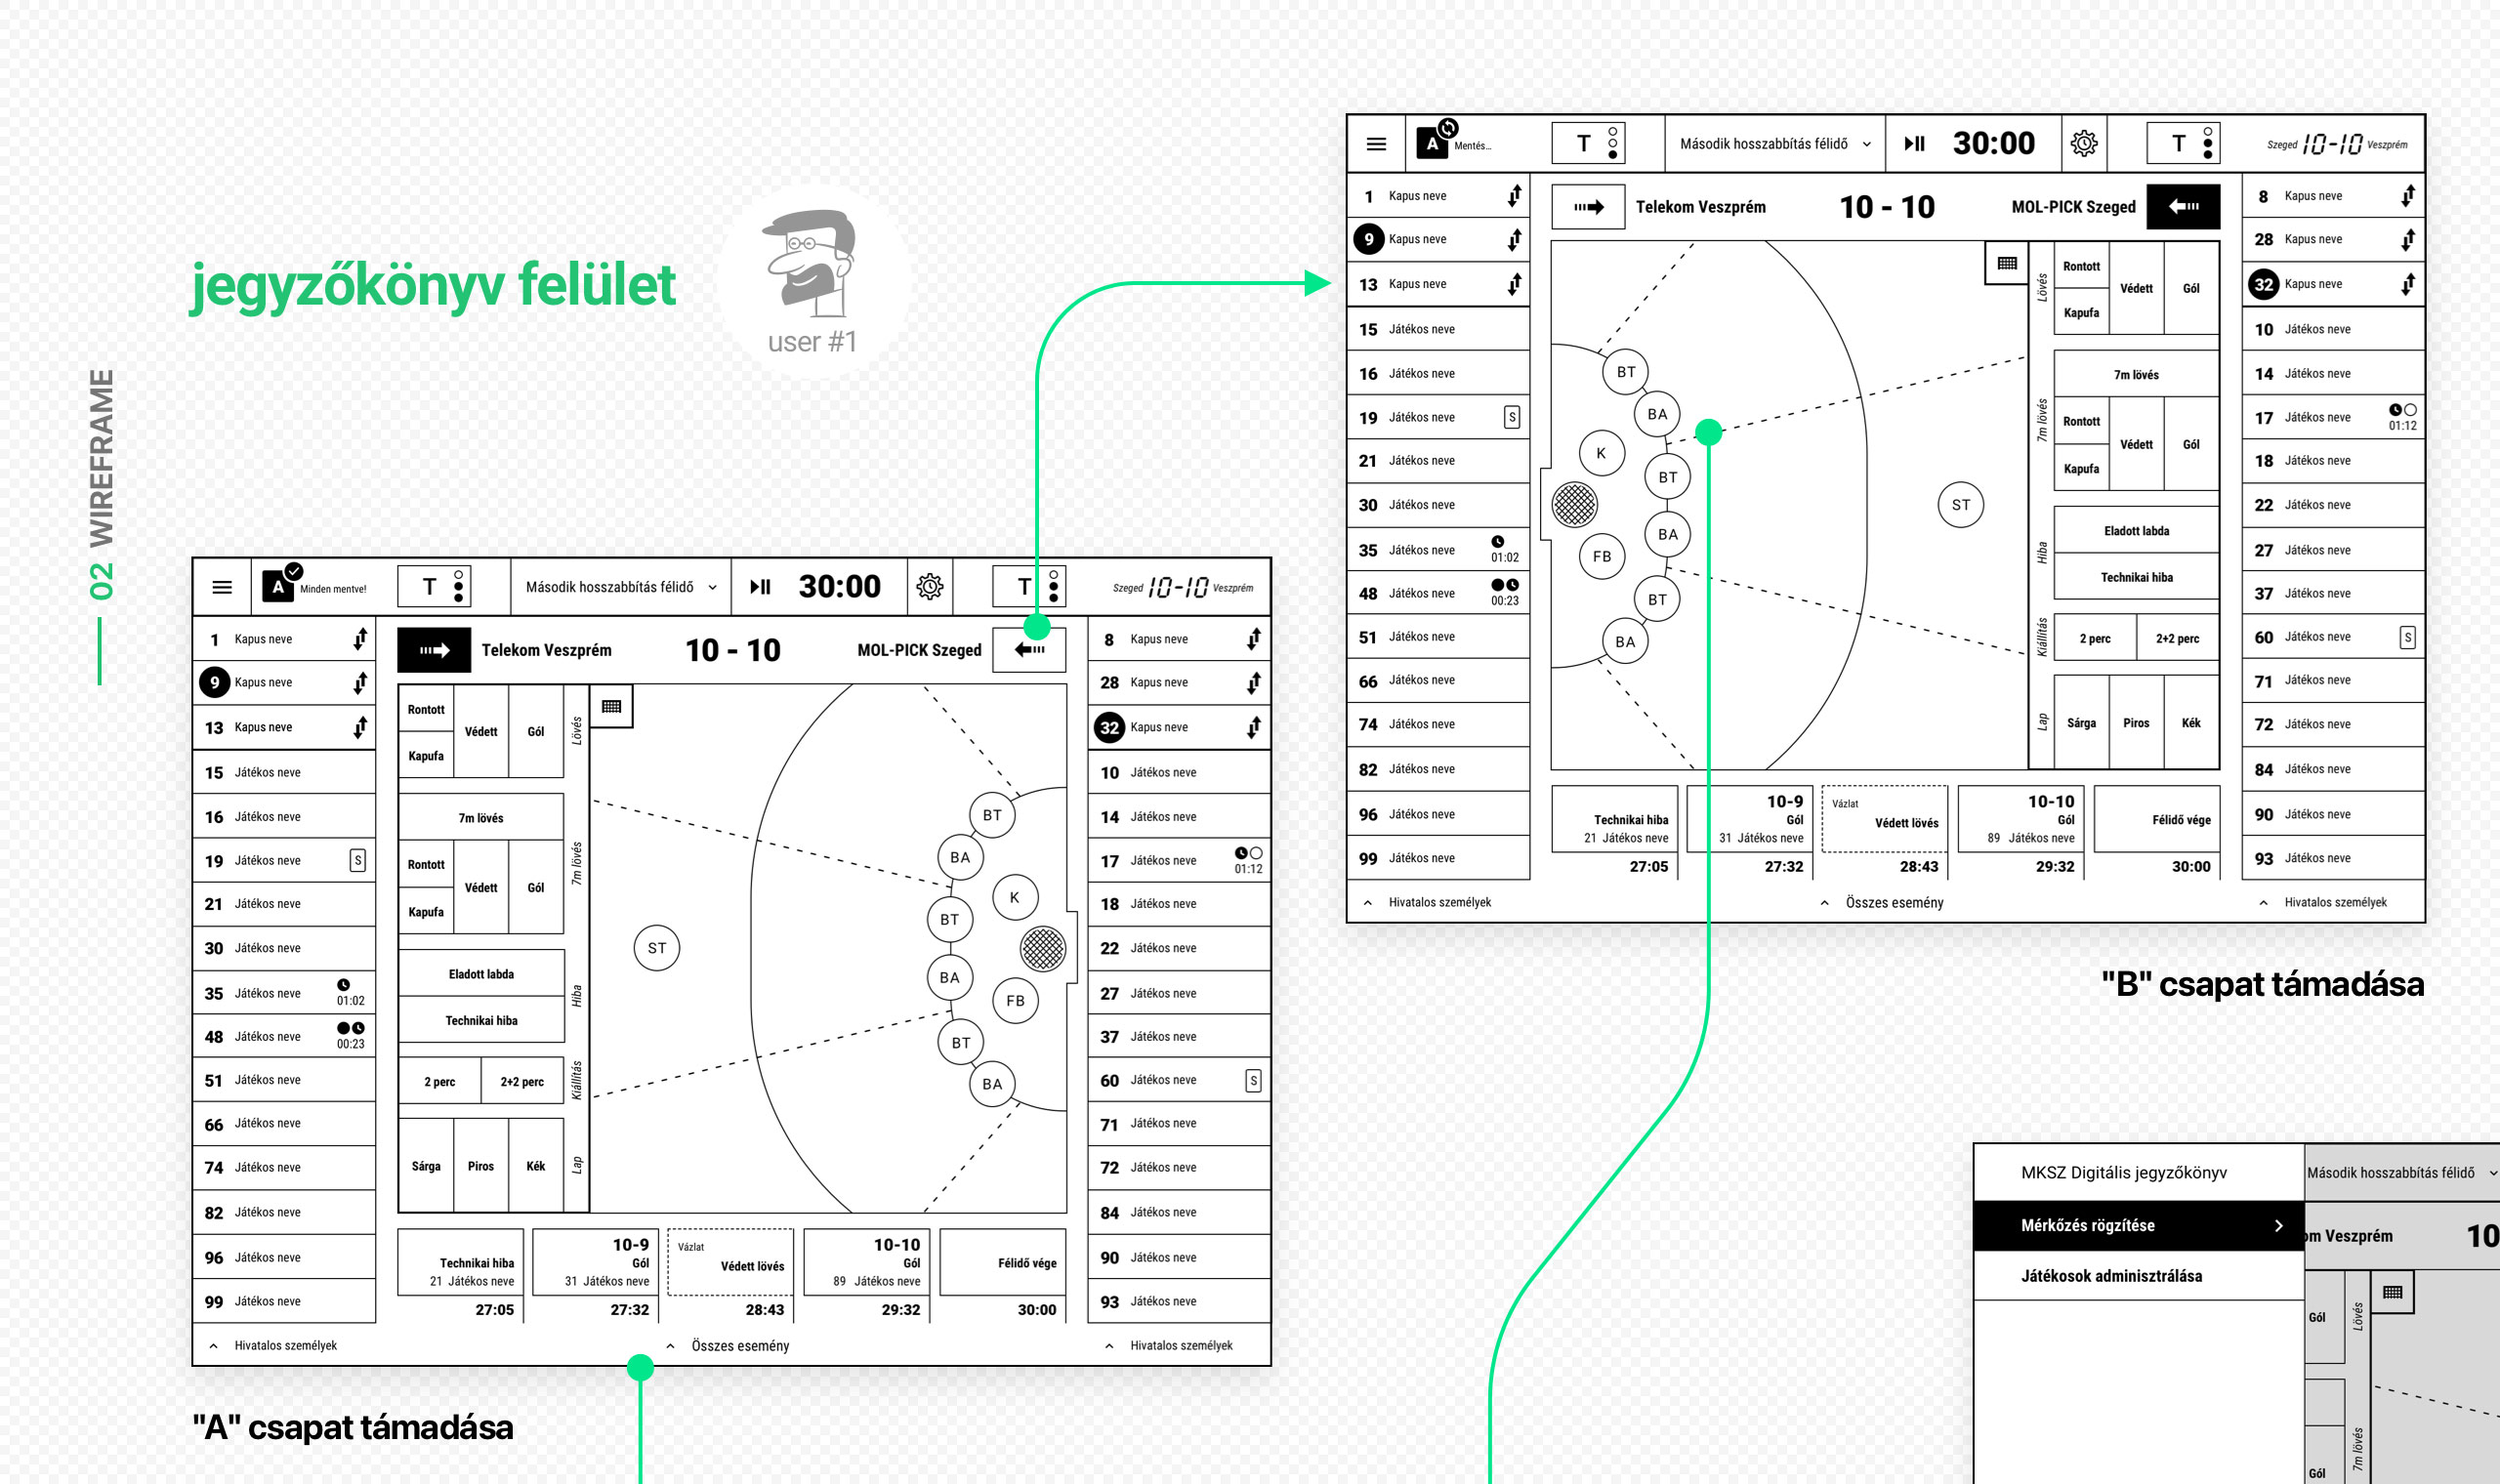Select goal net hatched circle in A-team court
2500x1484 pixels.
tap(1043, 948)
